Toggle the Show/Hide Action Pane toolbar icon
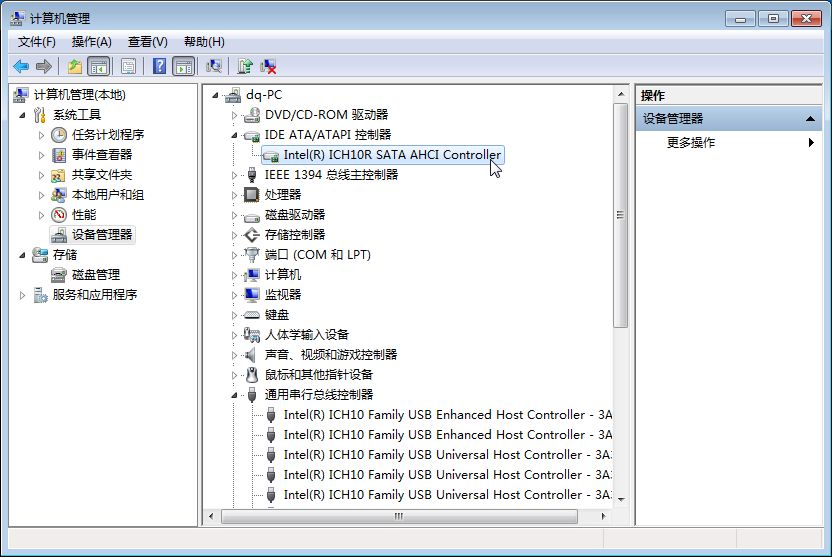Viewport: 832px width, 557px height. click(x=184, y=66)
